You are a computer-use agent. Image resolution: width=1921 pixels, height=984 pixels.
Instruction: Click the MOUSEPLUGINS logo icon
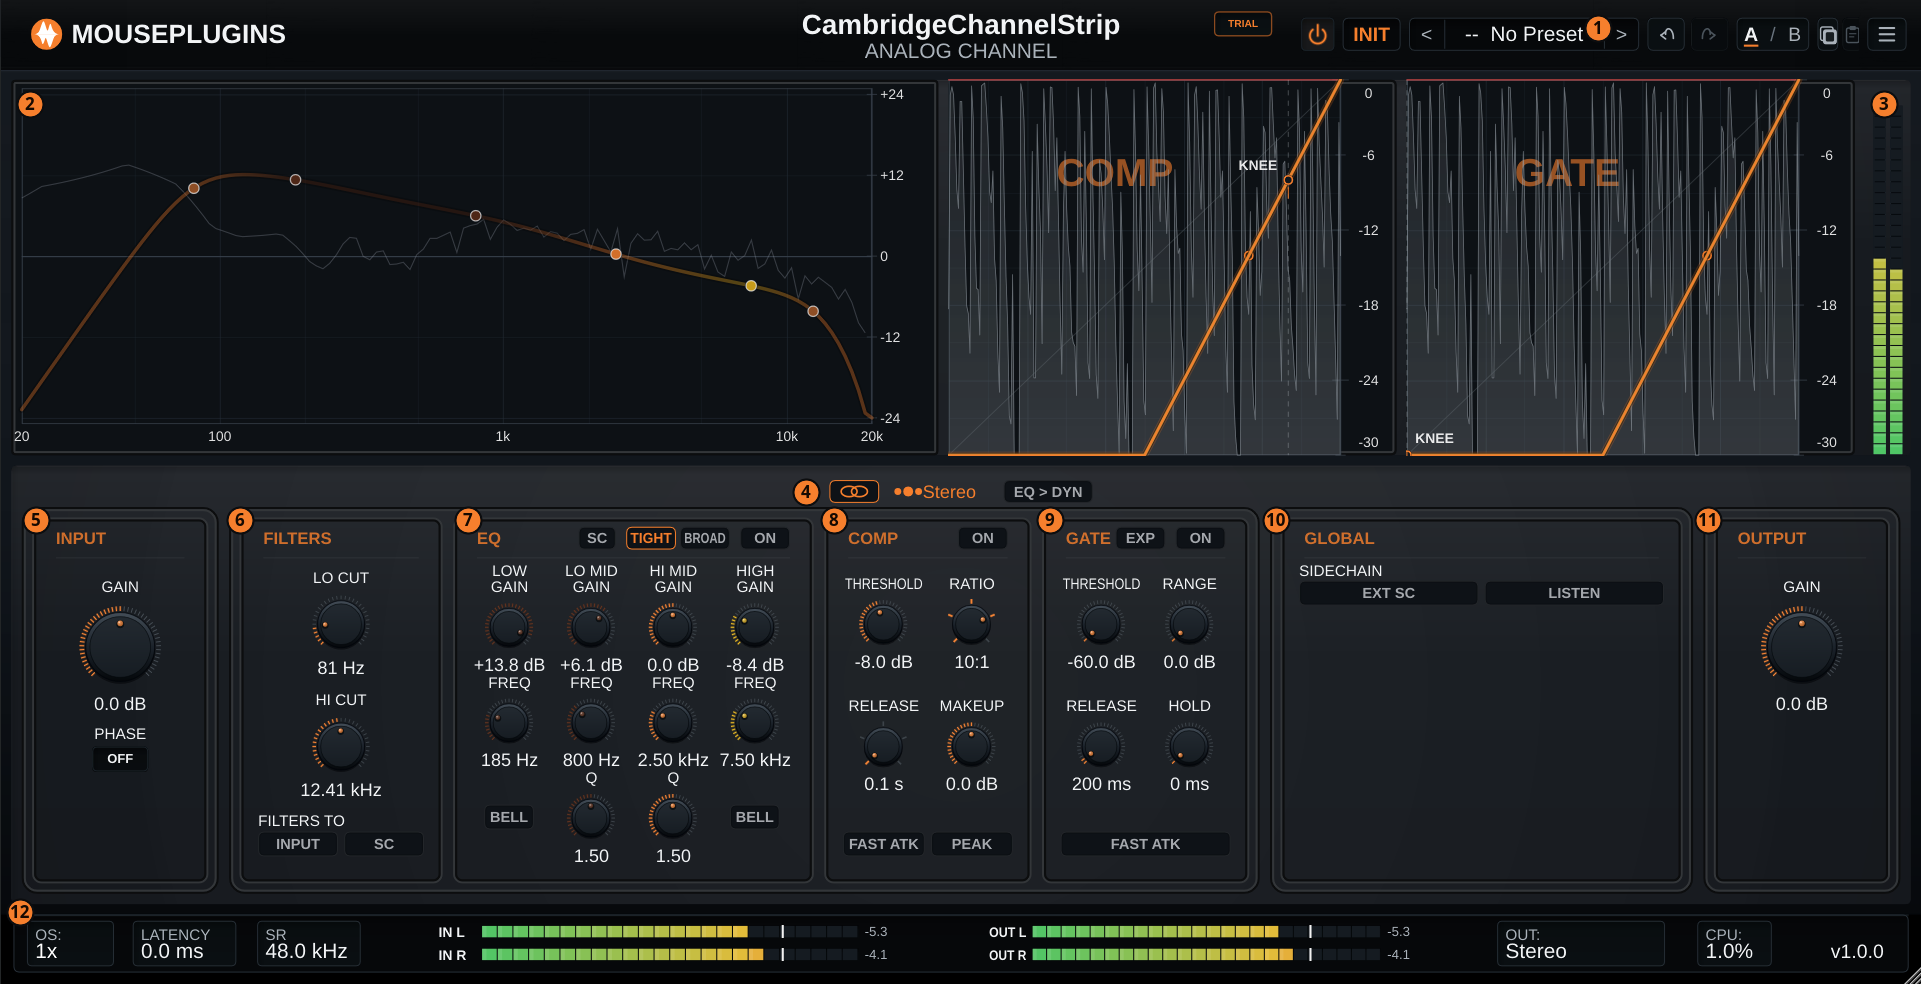[x=46, y=34]
